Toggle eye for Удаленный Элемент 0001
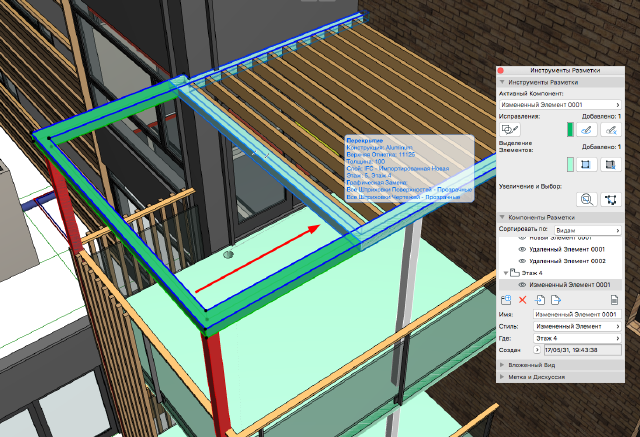 click(x=521, y=249)
